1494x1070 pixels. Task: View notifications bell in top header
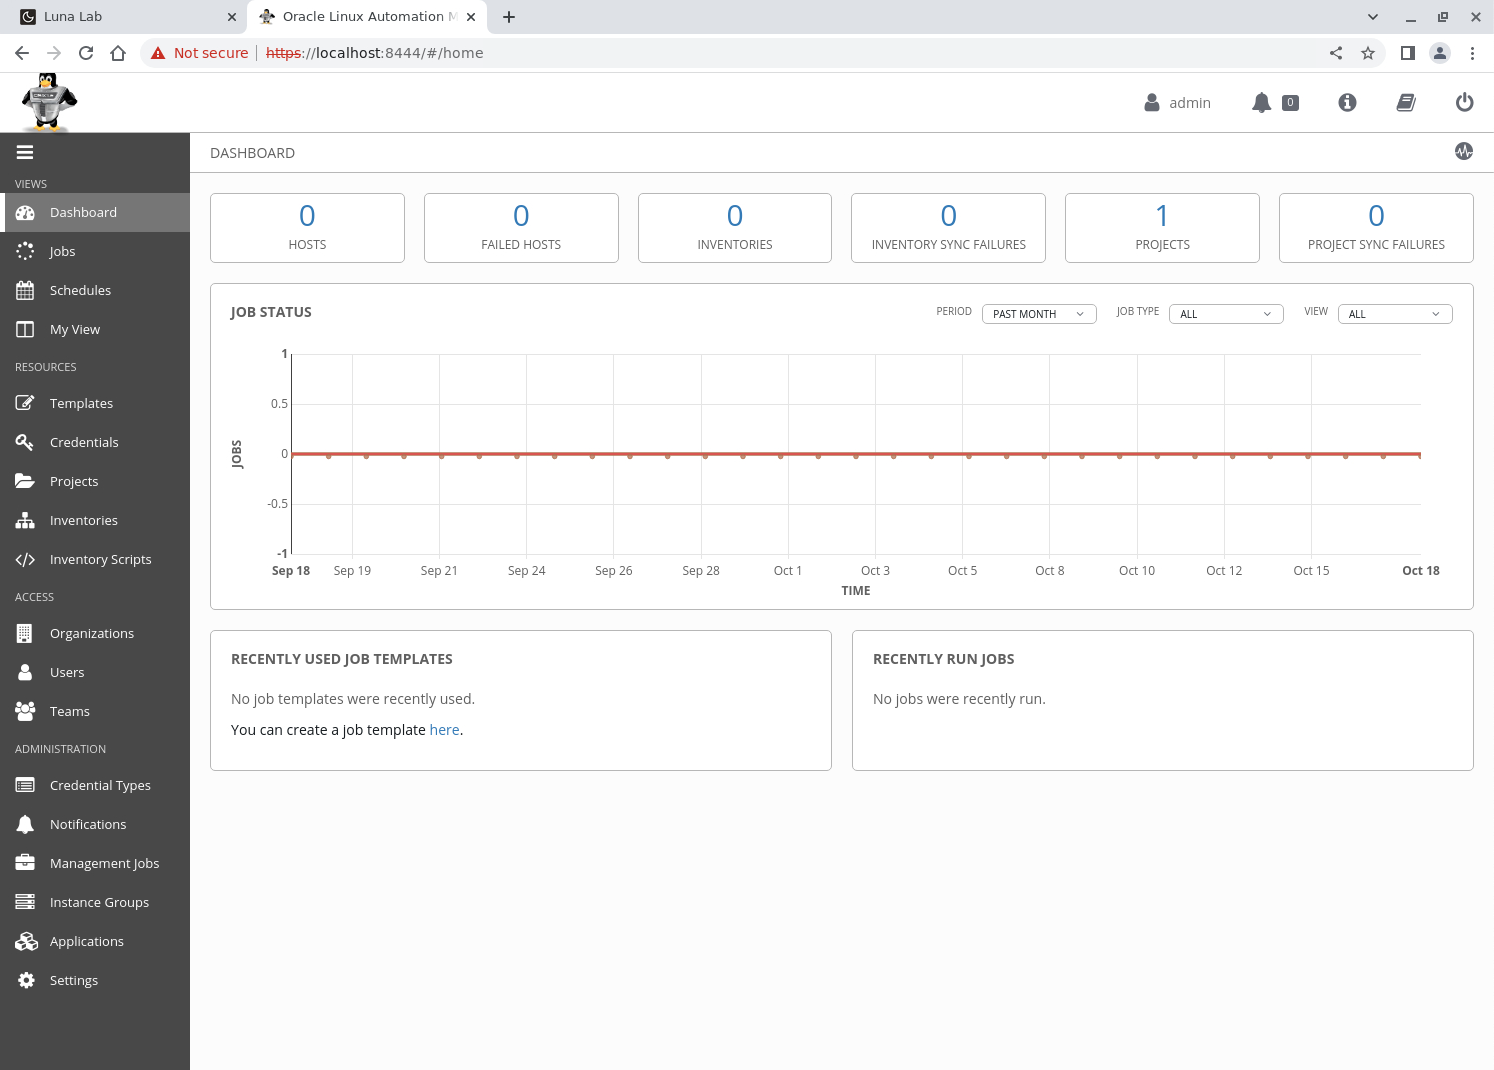point(1262,103)
